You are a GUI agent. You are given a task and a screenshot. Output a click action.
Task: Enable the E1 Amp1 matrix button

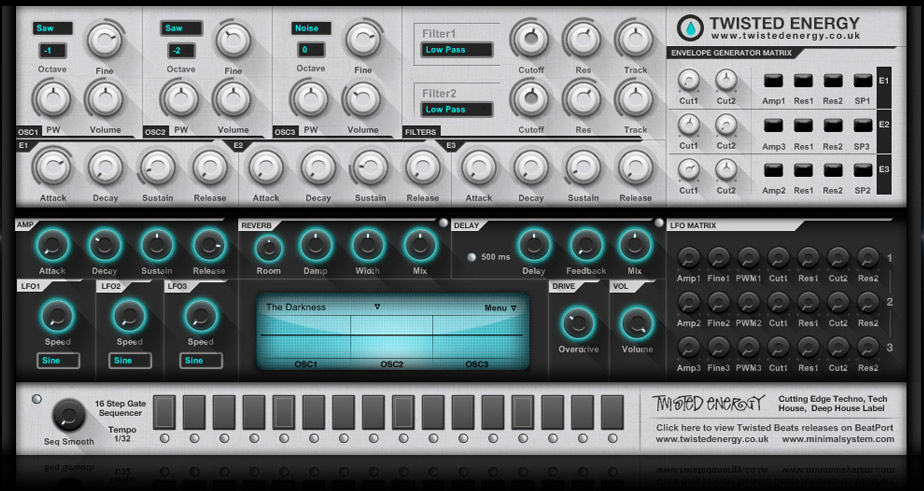tap(773, 81)
